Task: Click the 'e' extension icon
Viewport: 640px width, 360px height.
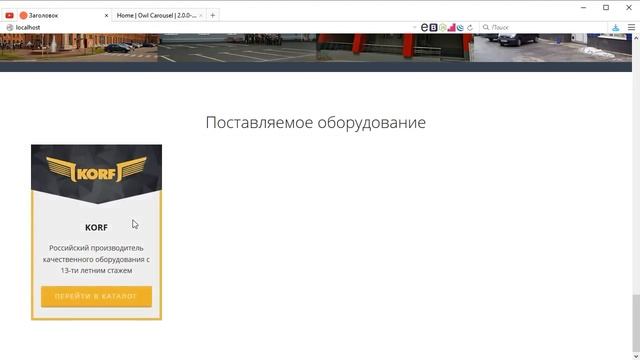Action: point(424,27)
